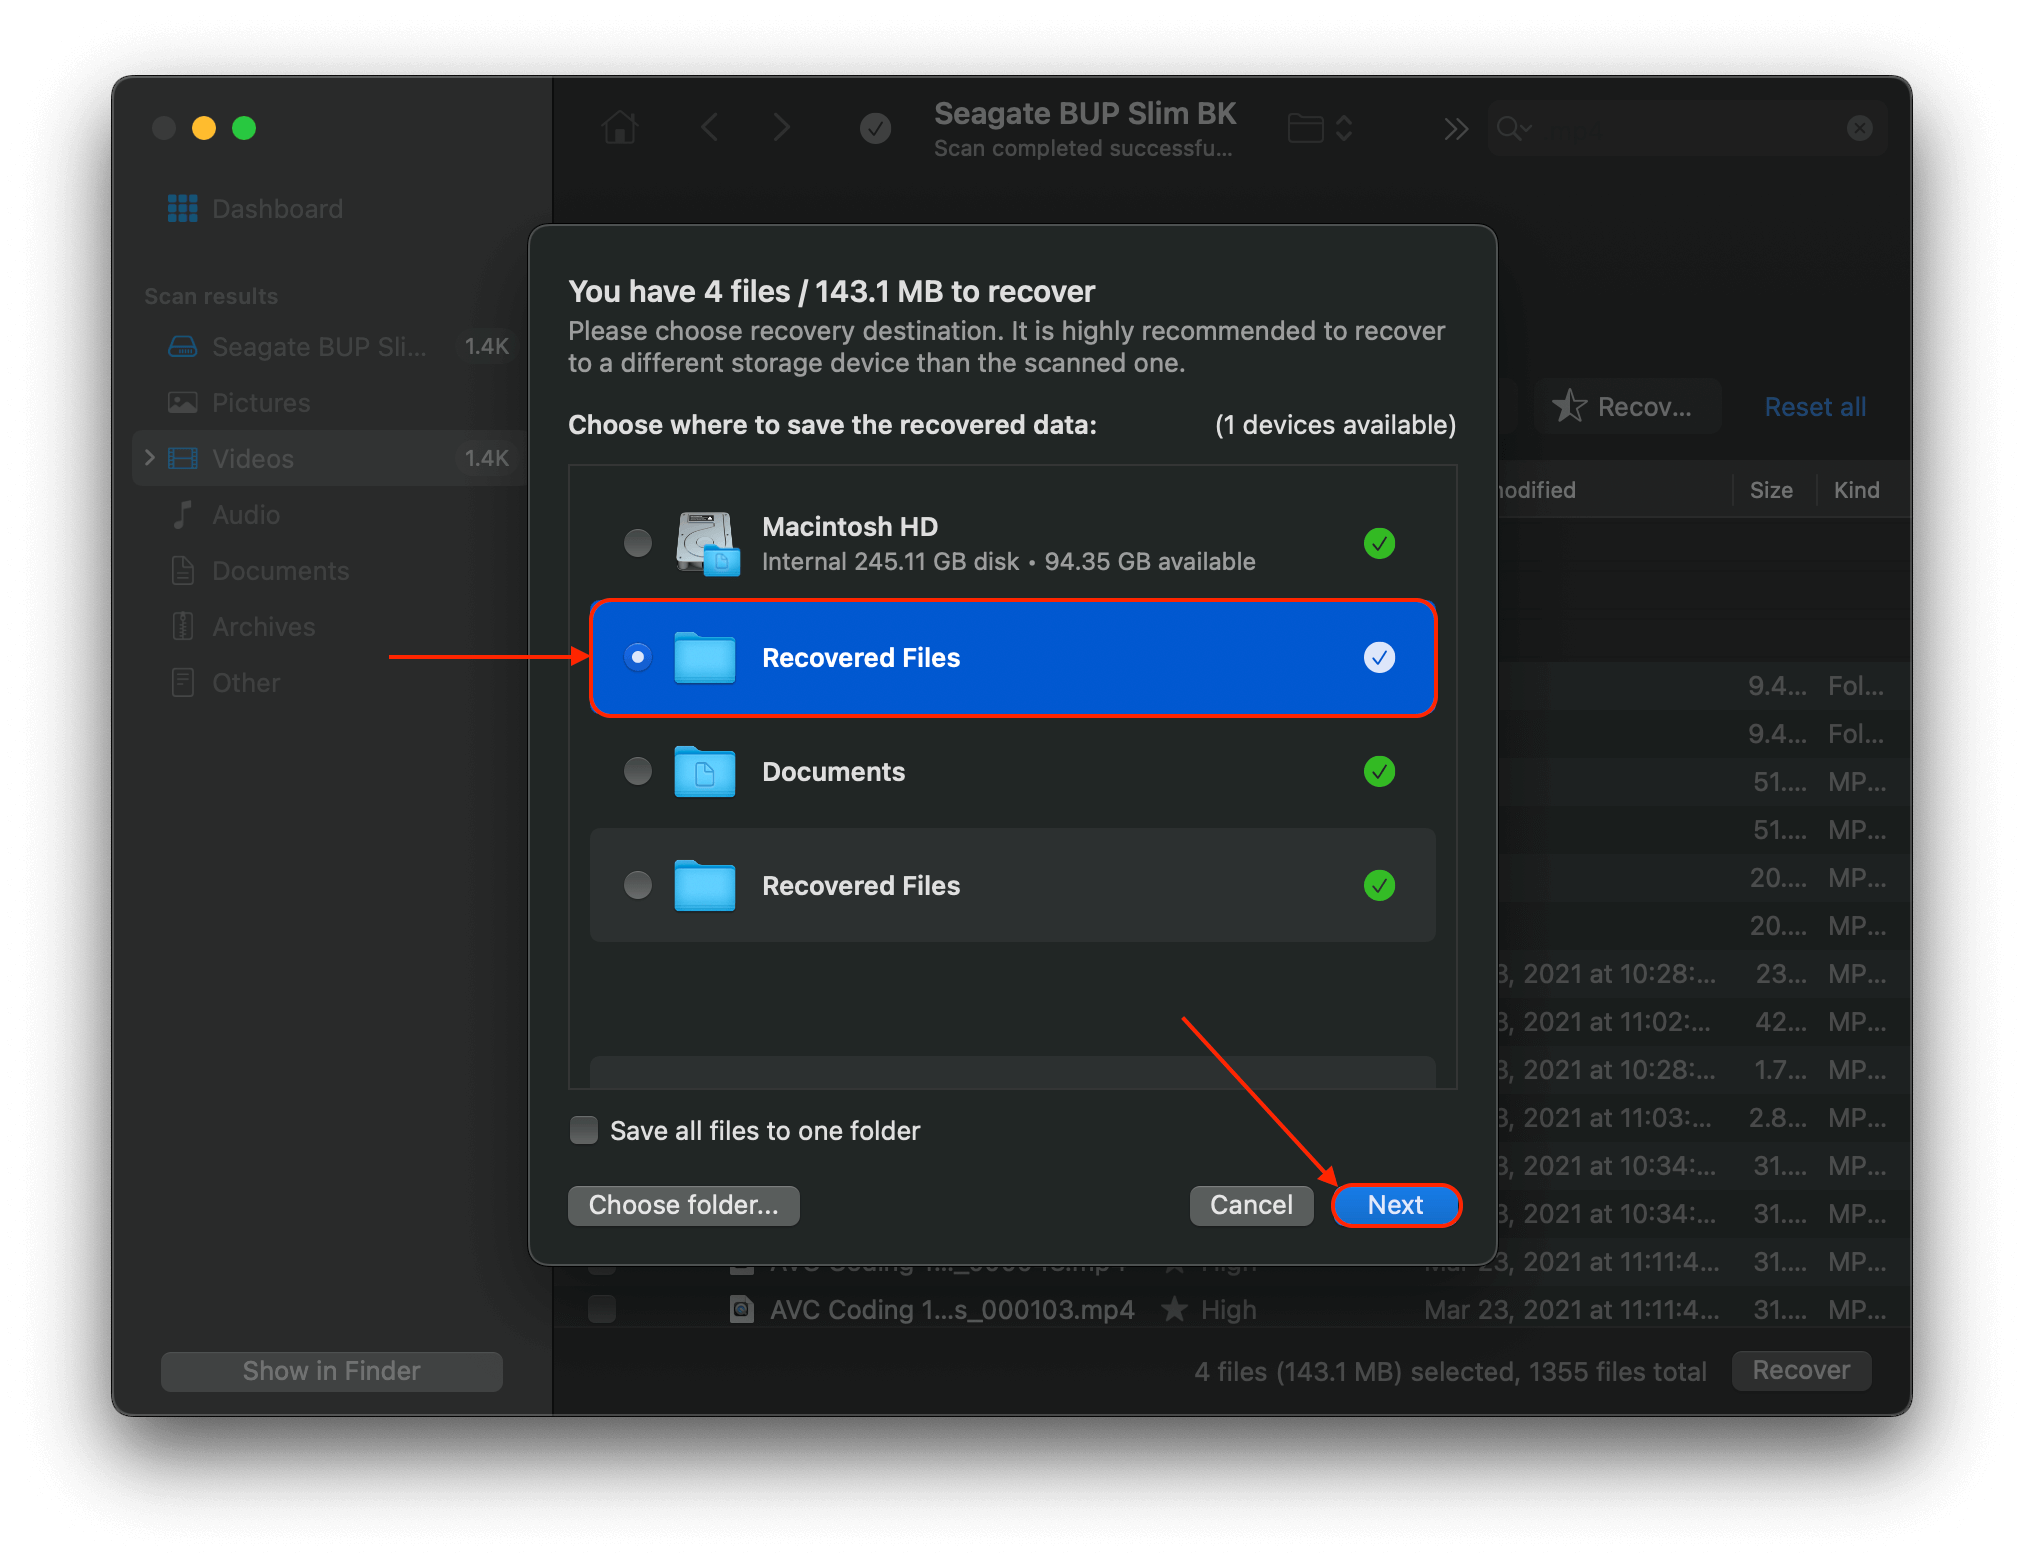Click the forward navigation arrow
The image size is (2024, 1564).
pyautogui.click(x=781, y=127)
